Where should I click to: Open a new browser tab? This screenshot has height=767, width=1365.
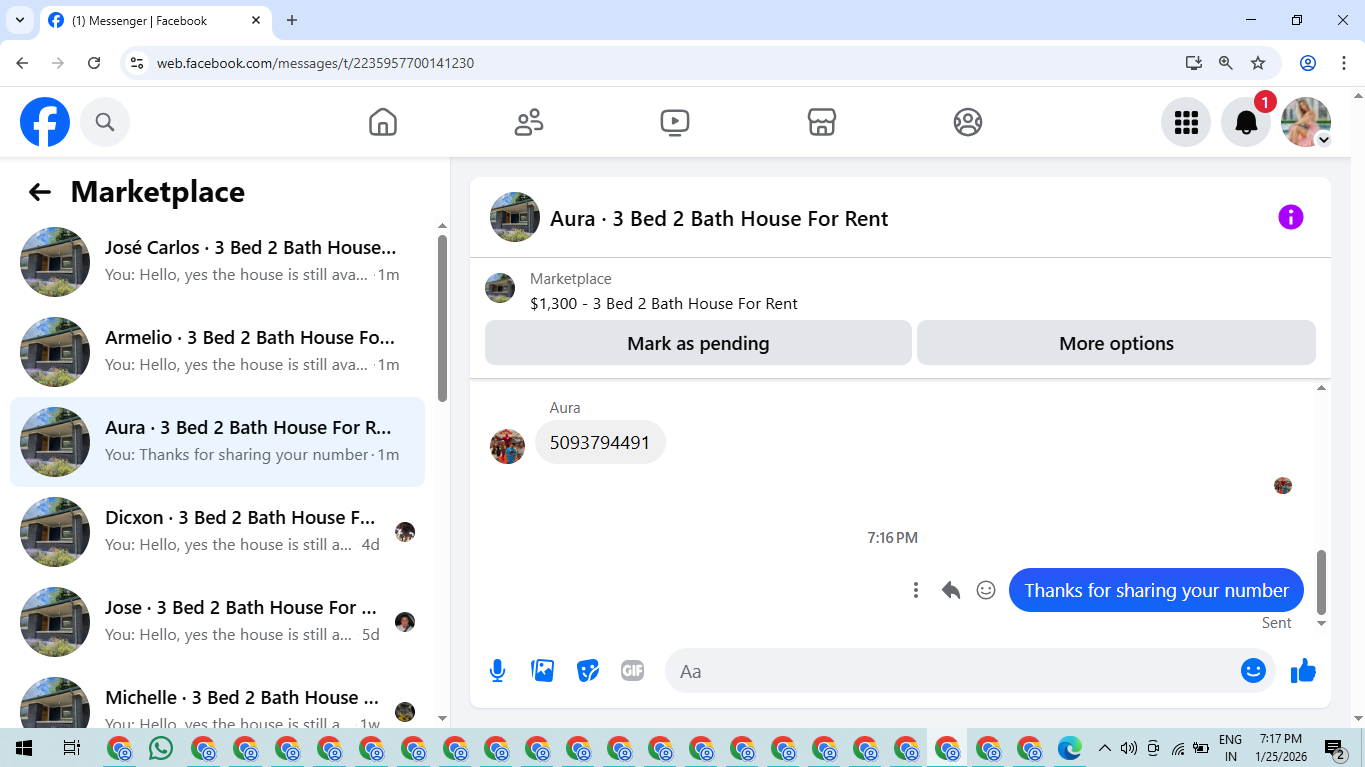point(292,20)
